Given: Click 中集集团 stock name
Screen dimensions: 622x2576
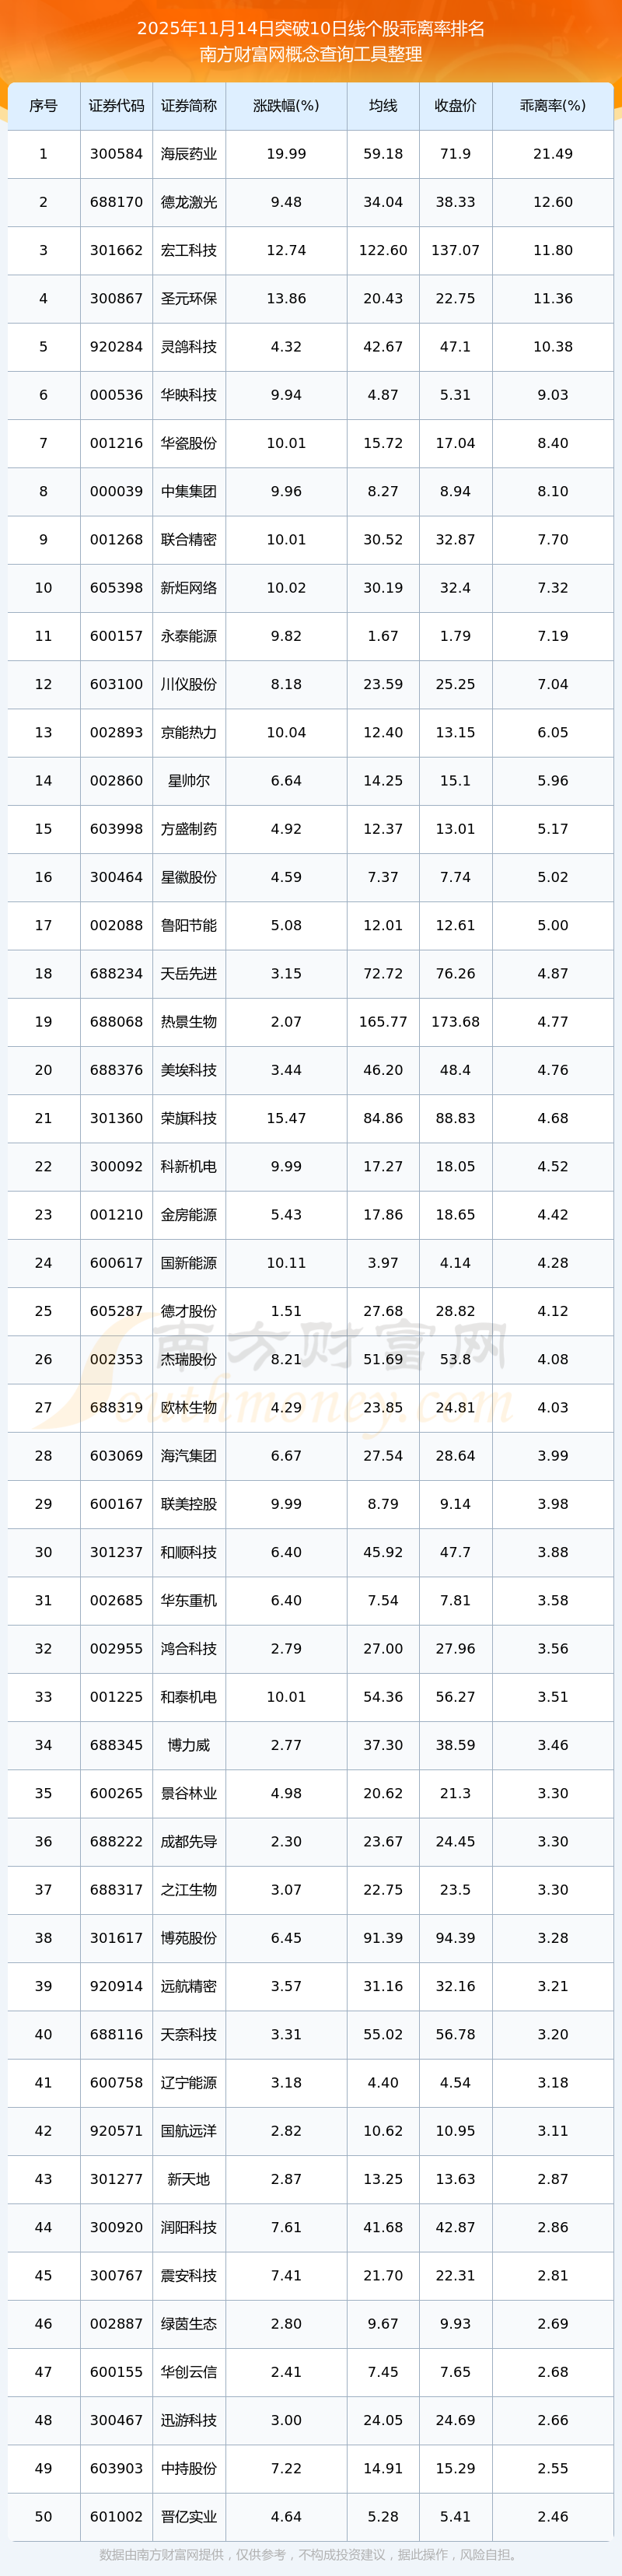Looking at the screenshot, I should (x=189, y=491).
